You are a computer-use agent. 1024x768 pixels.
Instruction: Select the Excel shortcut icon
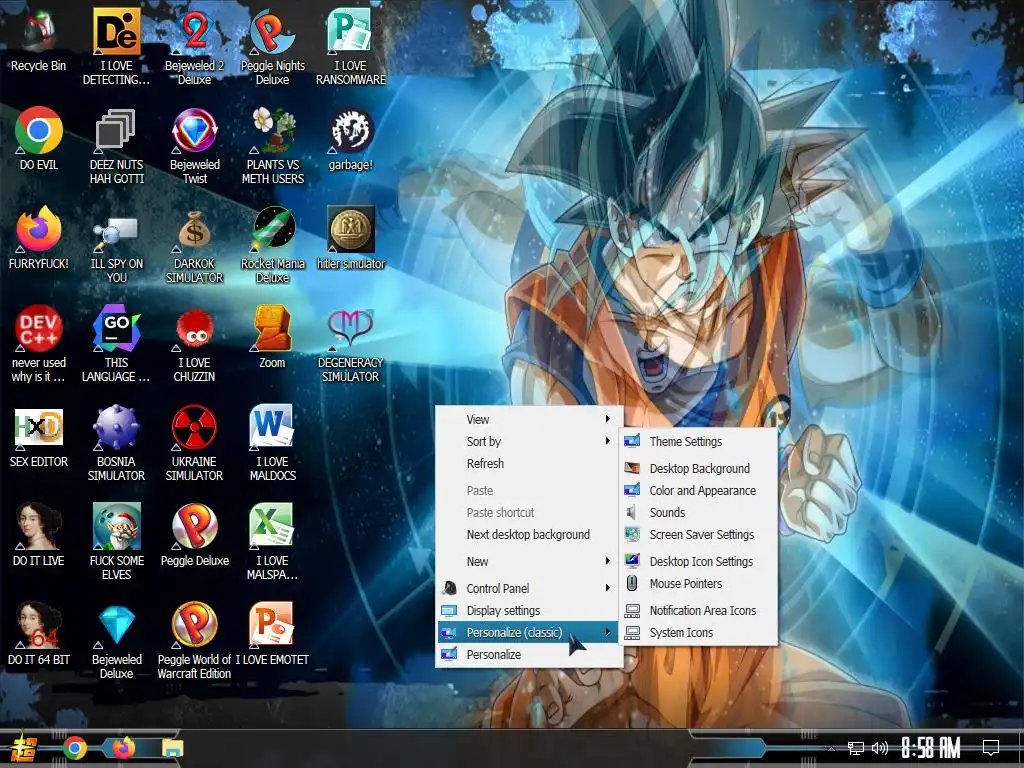272,526
